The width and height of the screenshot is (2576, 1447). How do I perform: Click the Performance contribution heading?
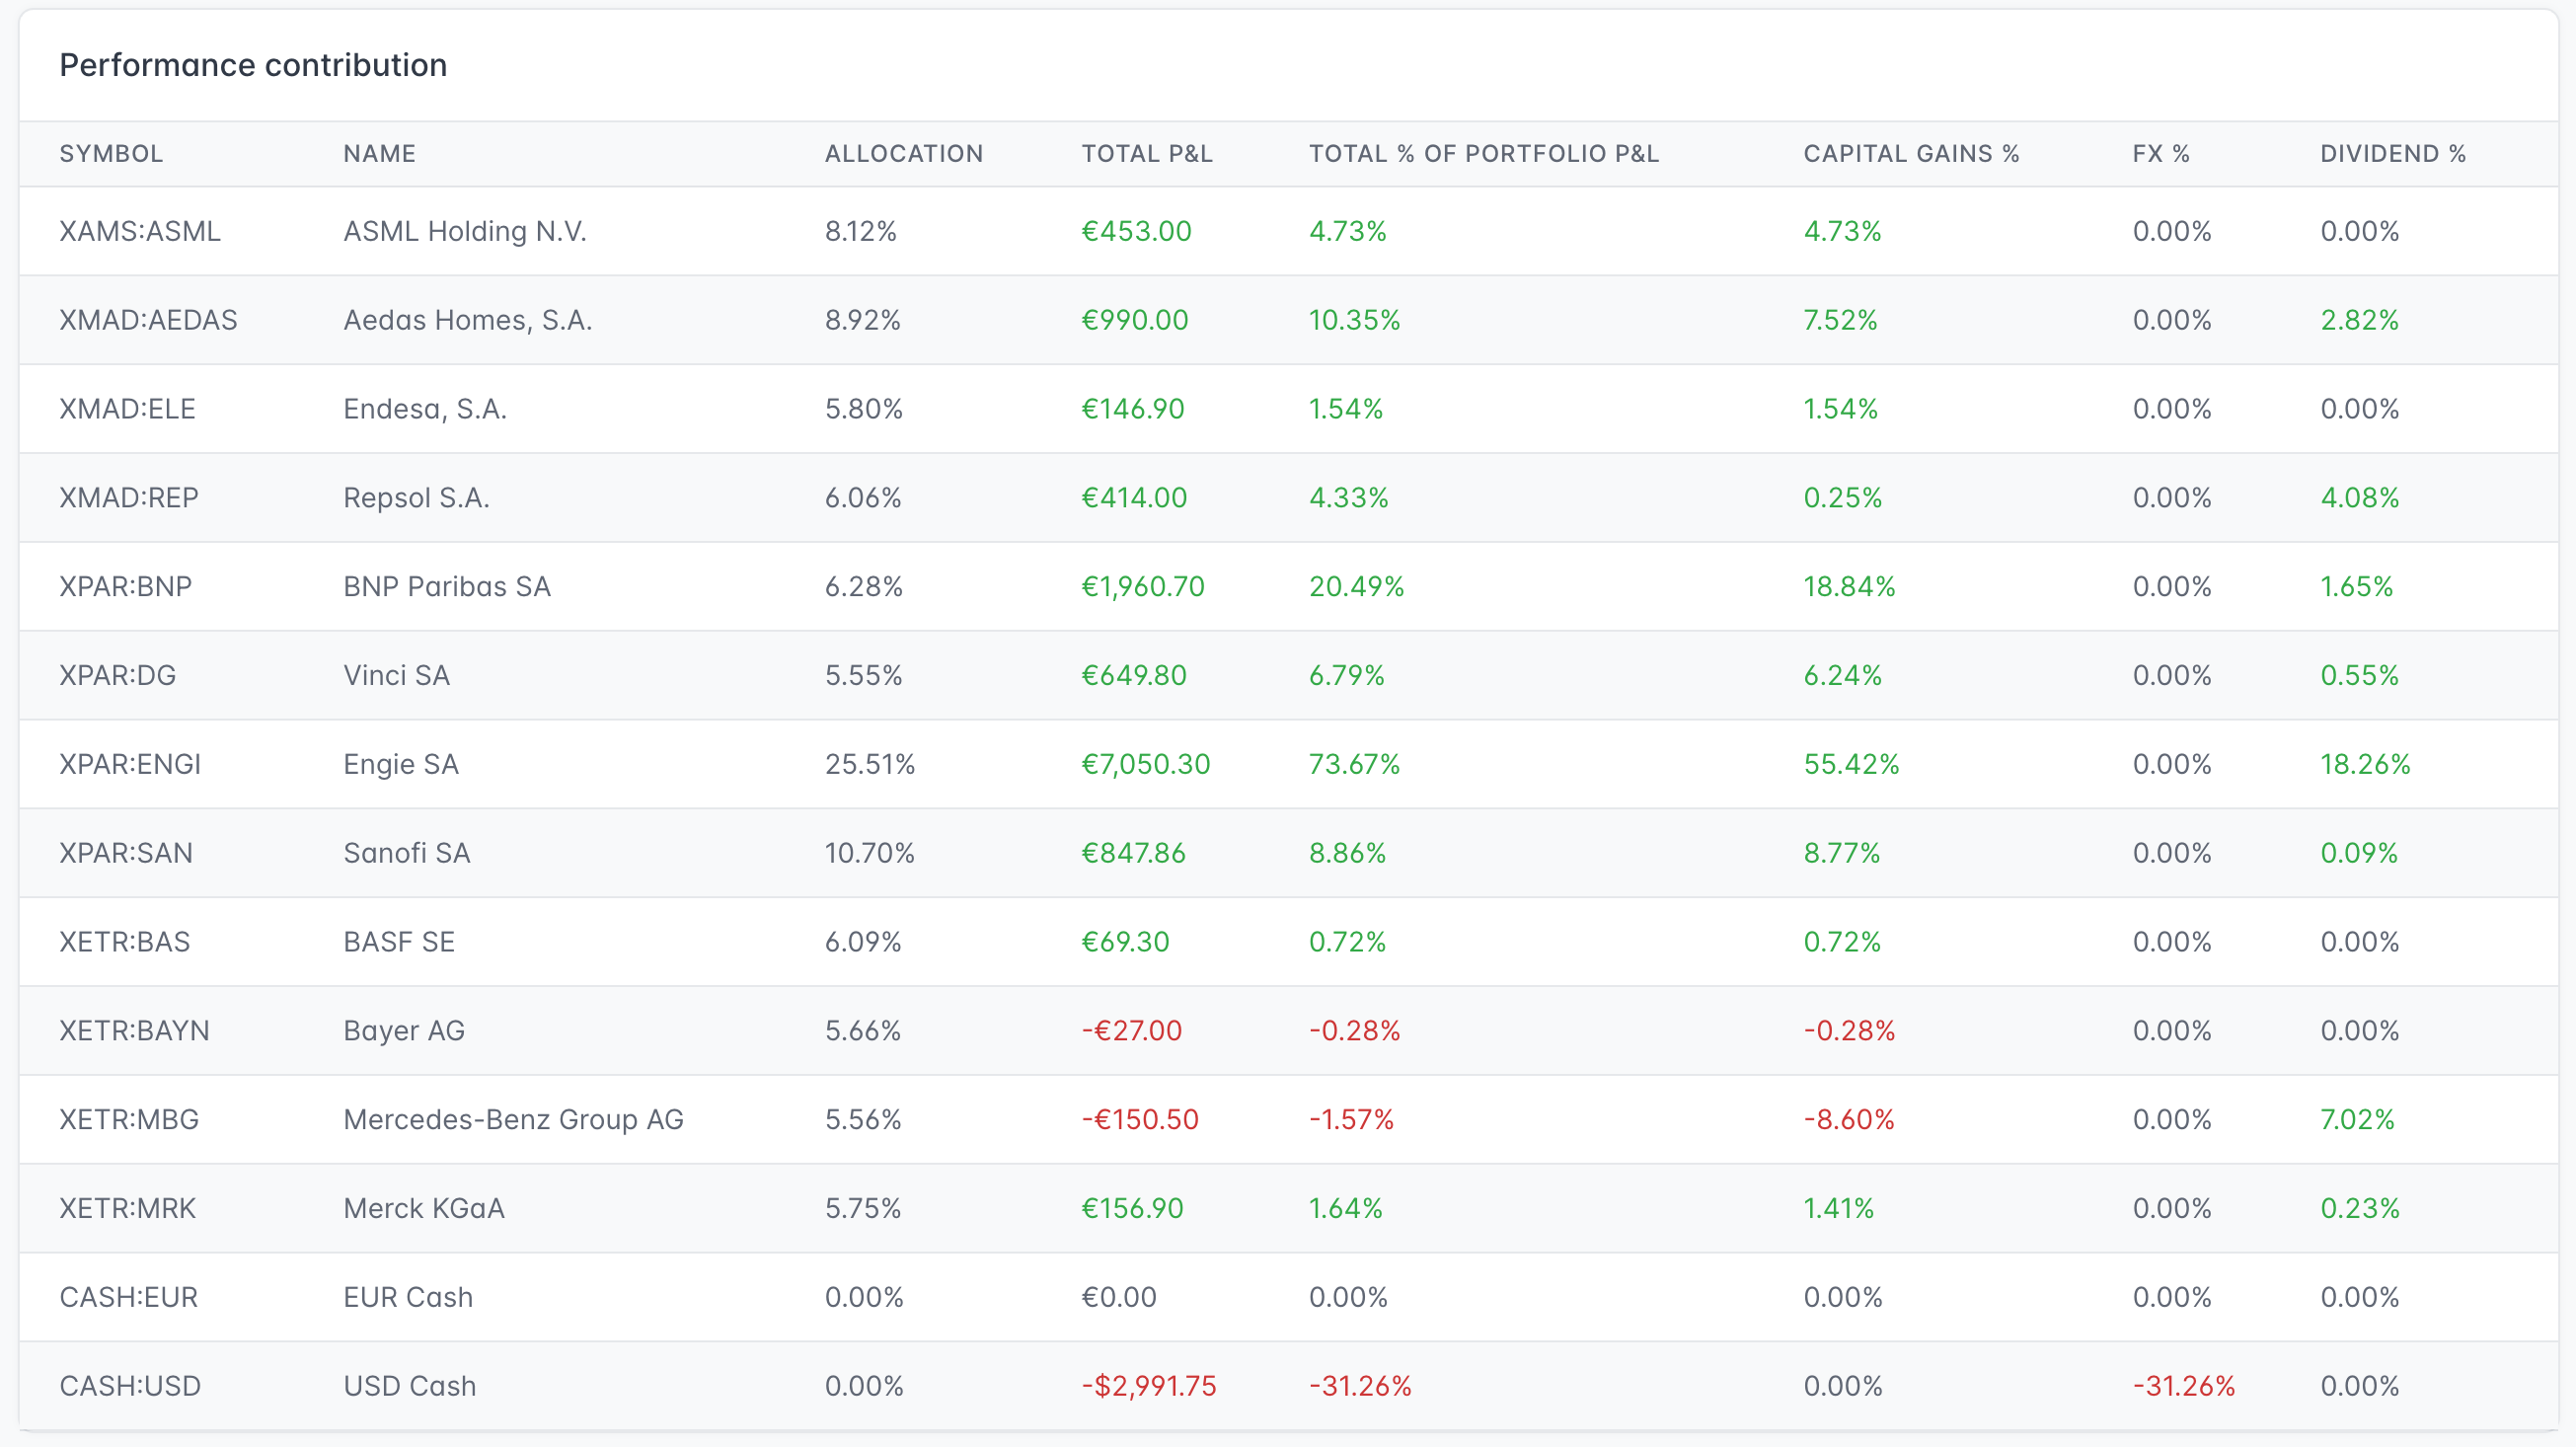(x=253, y=65)
